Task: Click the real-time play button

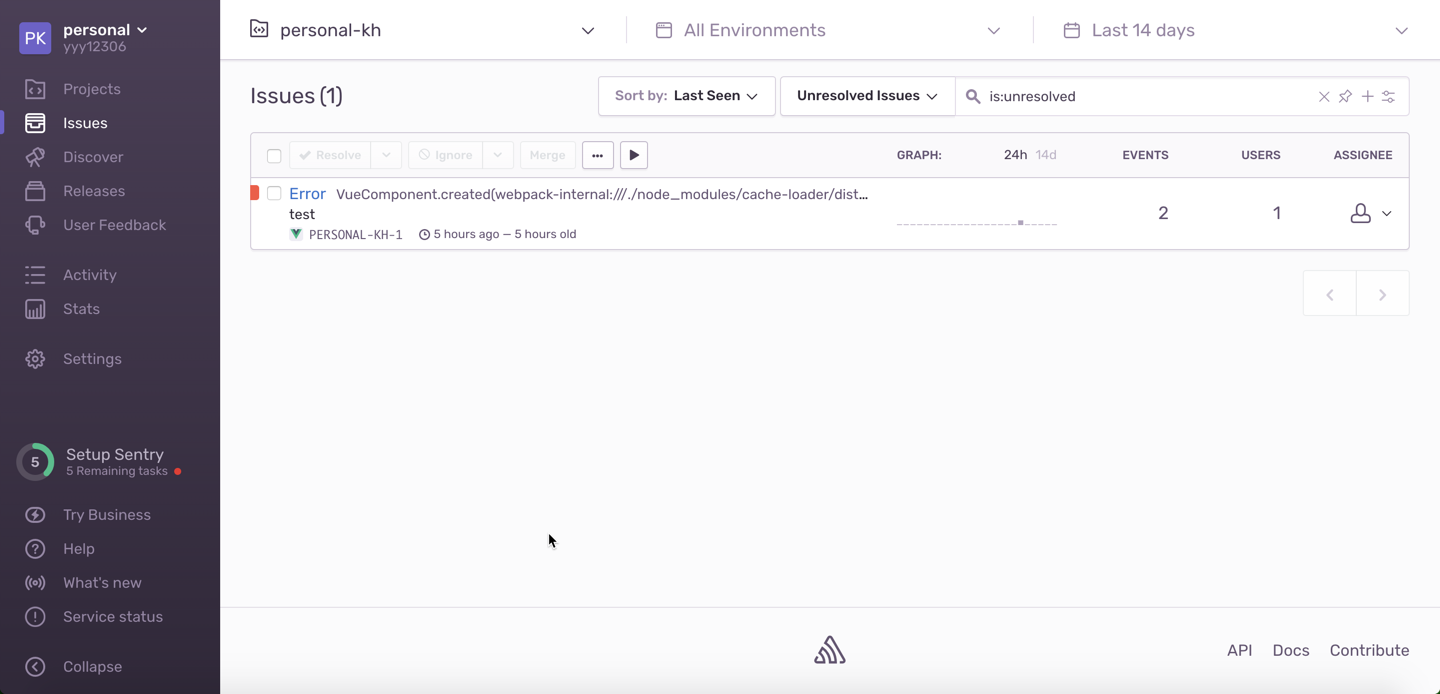Action: click(634, 155)
